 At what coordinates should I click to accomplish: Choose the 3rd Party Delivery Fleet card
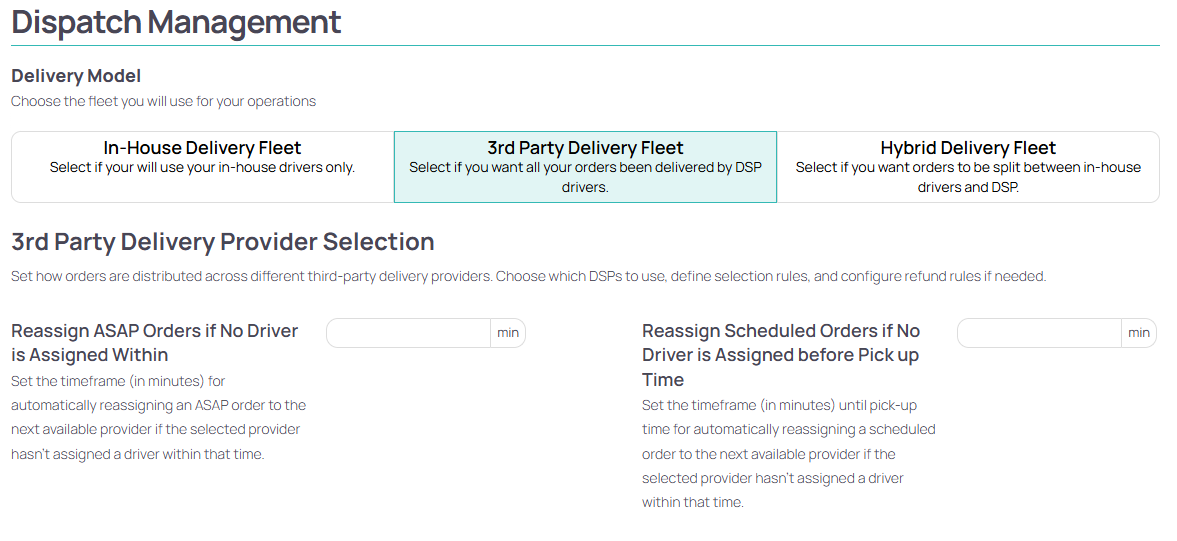585,167
